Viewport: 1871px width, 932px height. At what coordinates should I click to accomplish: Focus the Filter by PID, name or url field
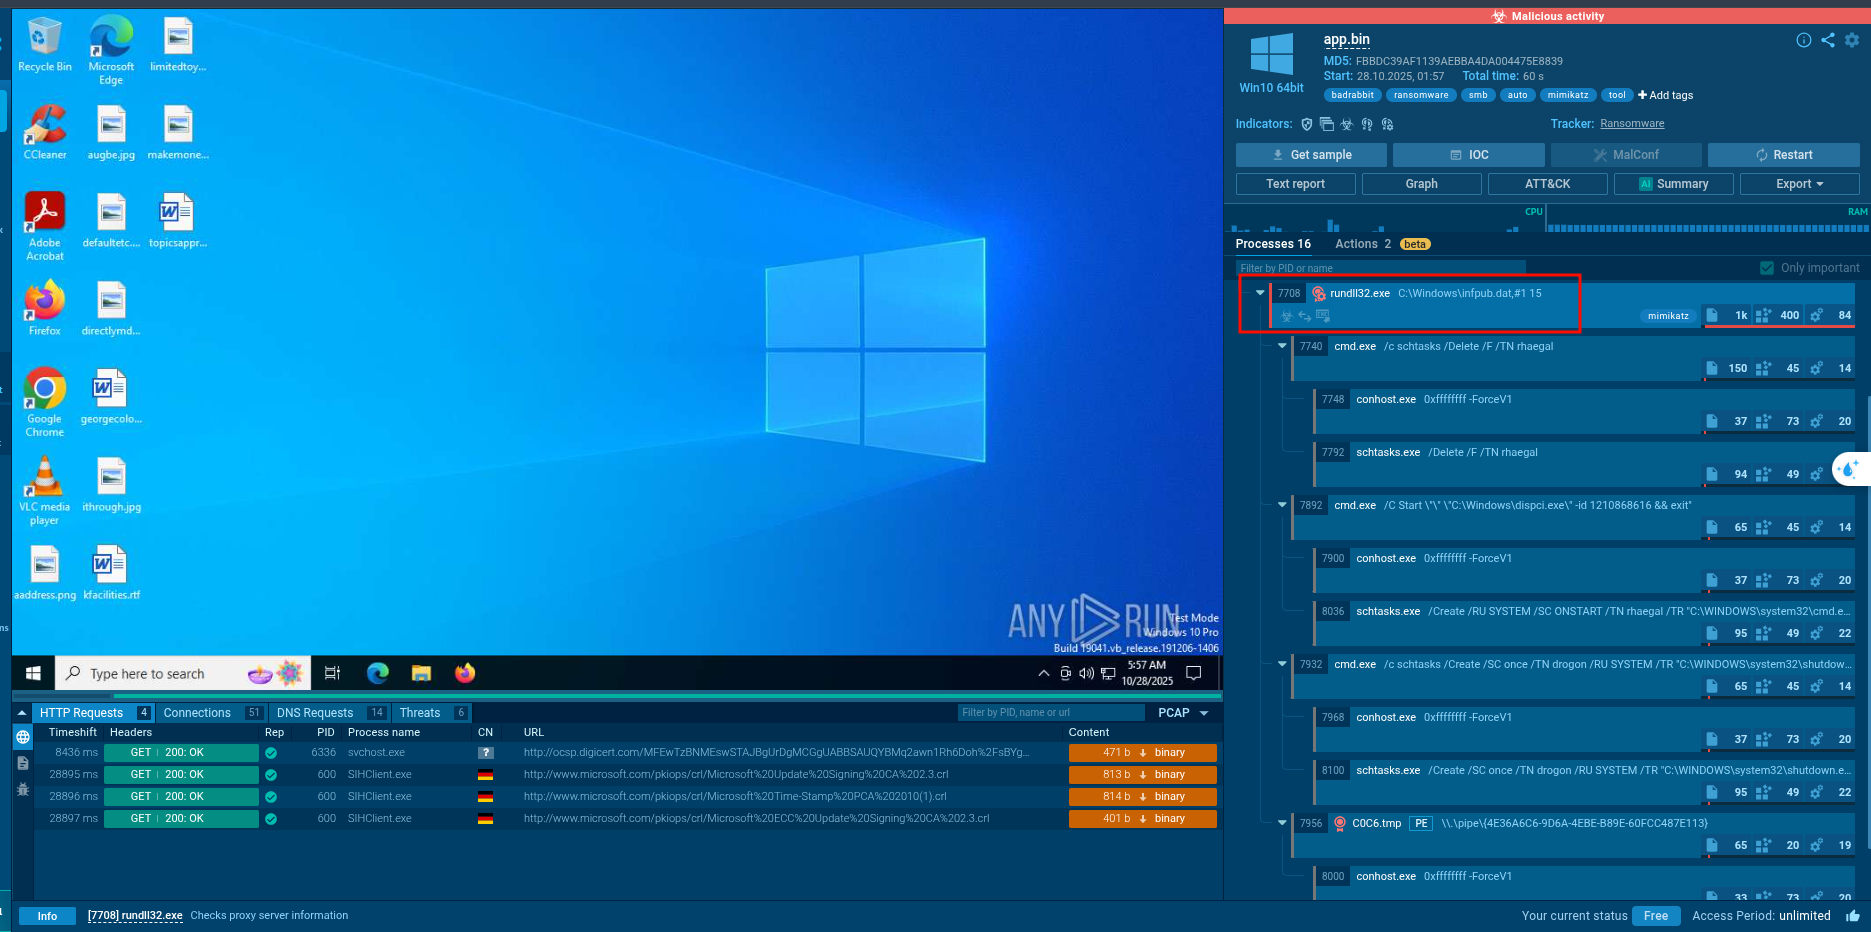(x=1051, y=713)
